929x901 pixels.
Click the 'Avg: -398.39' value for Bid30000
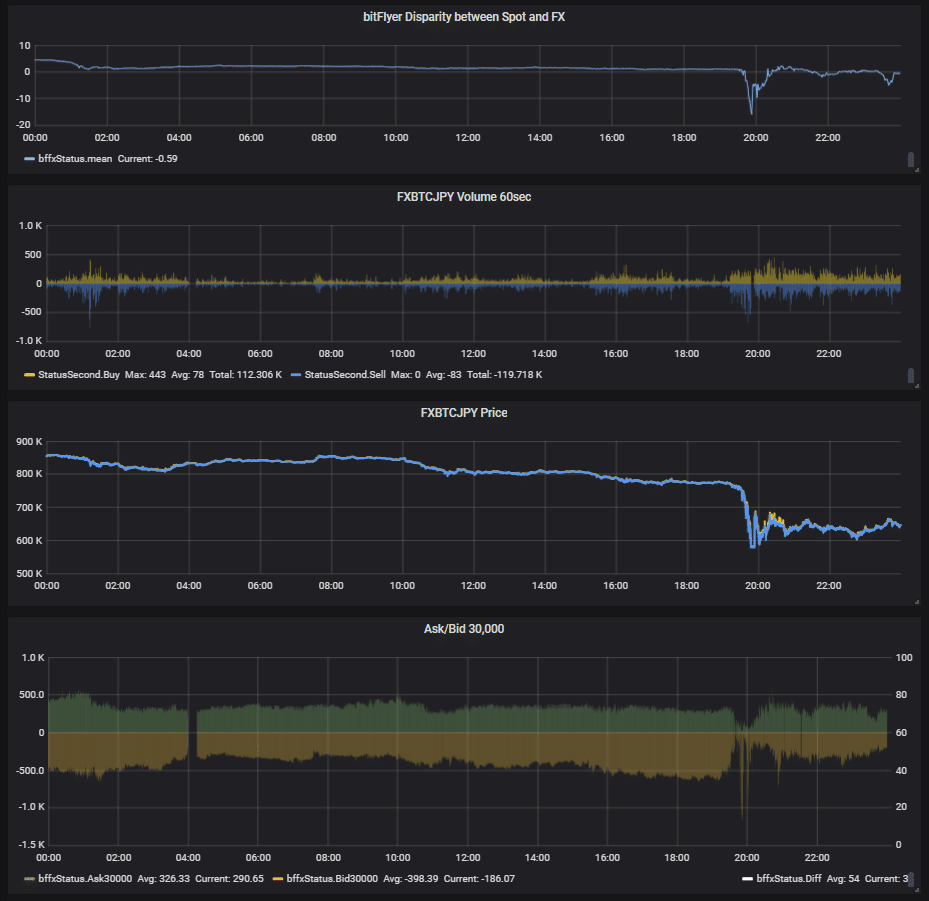pos(411,878)
